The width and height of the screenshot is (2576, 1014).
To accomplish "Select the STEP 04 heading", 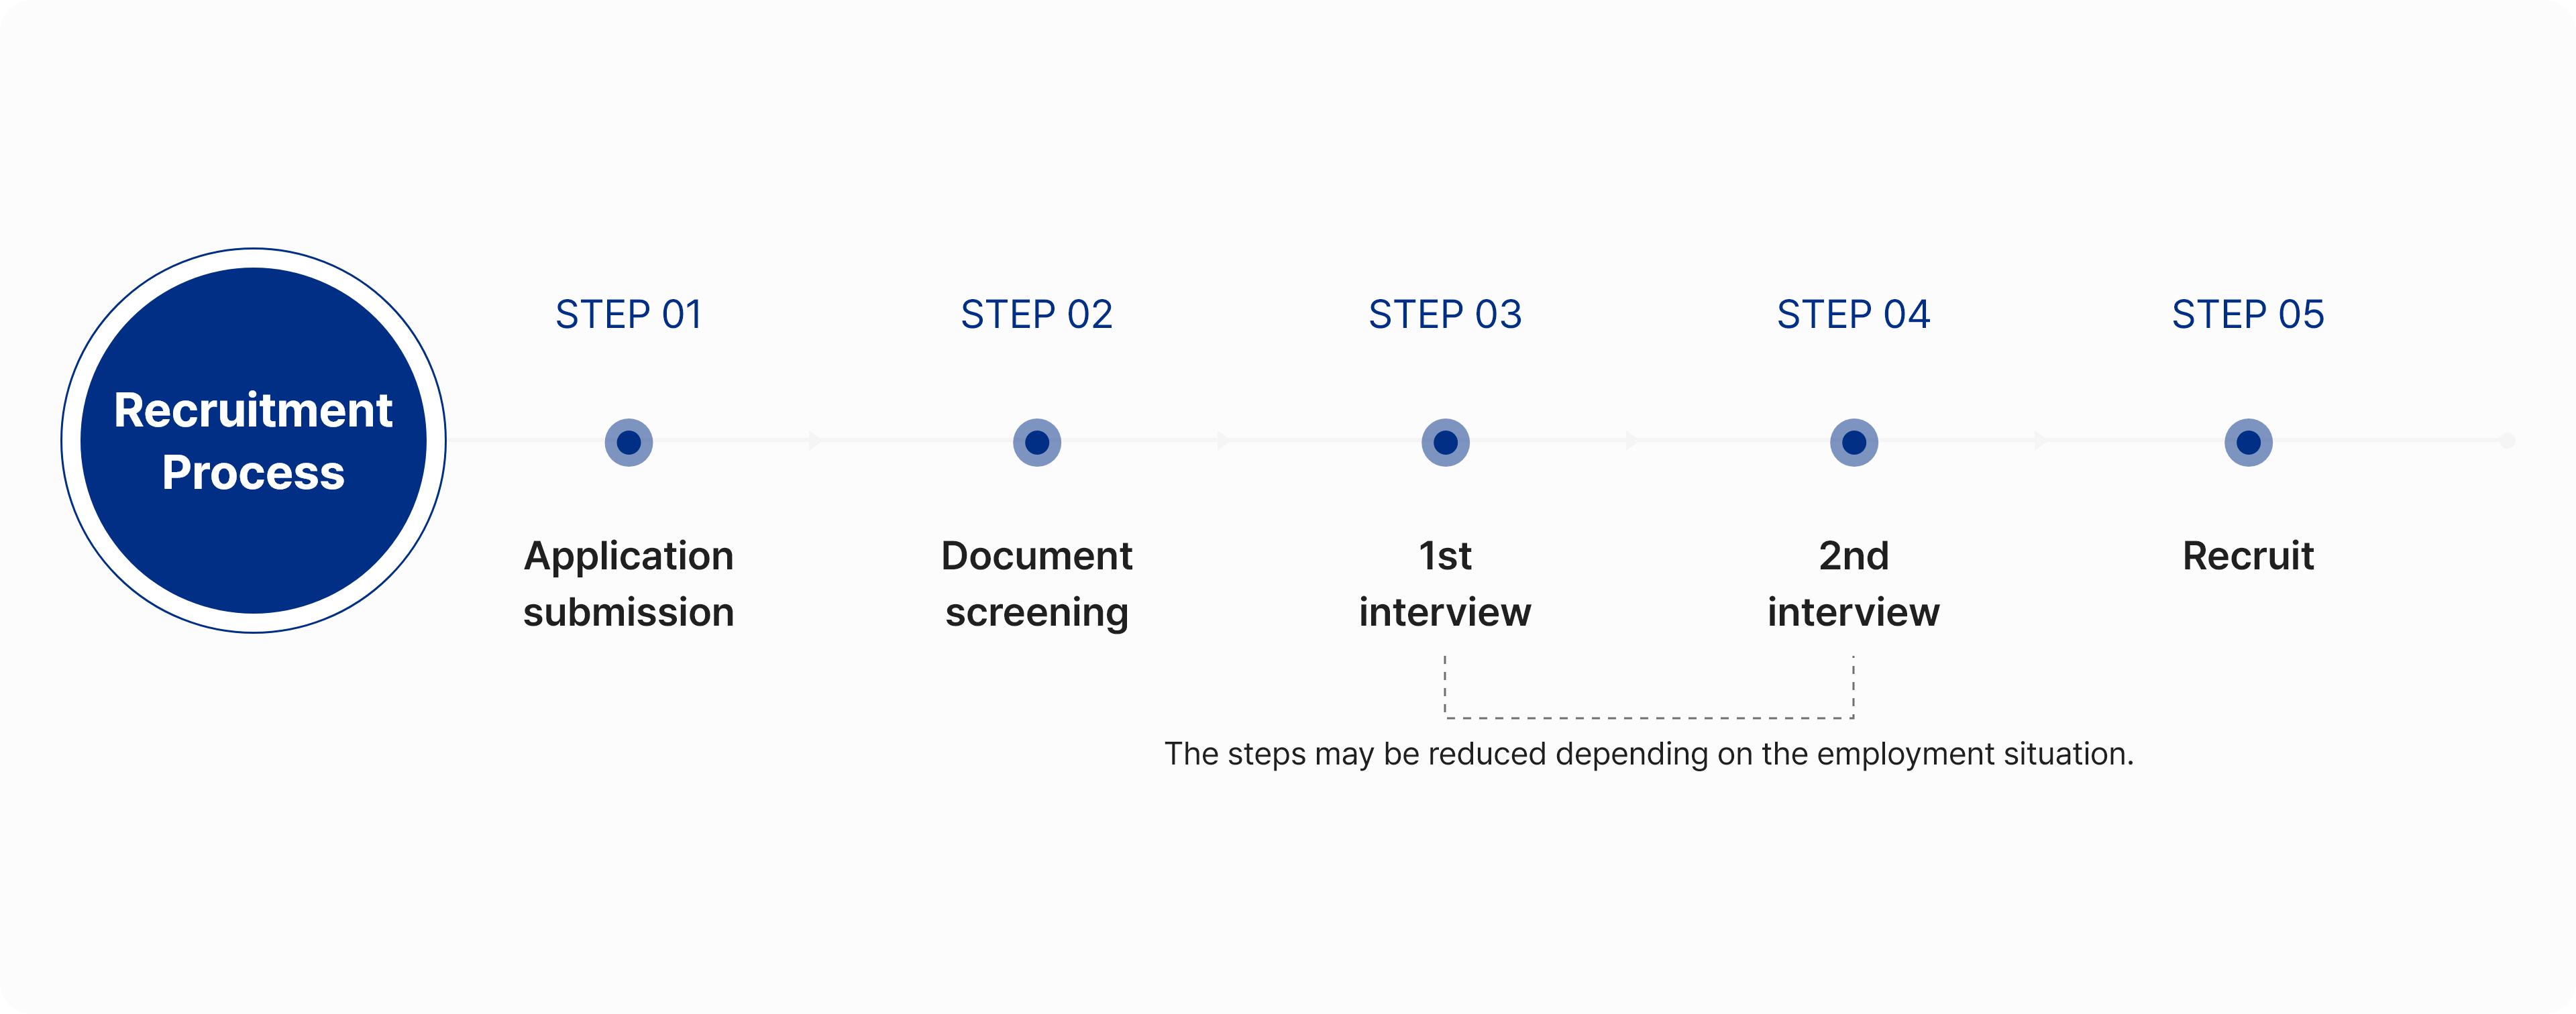I will tap(1854, 315).
